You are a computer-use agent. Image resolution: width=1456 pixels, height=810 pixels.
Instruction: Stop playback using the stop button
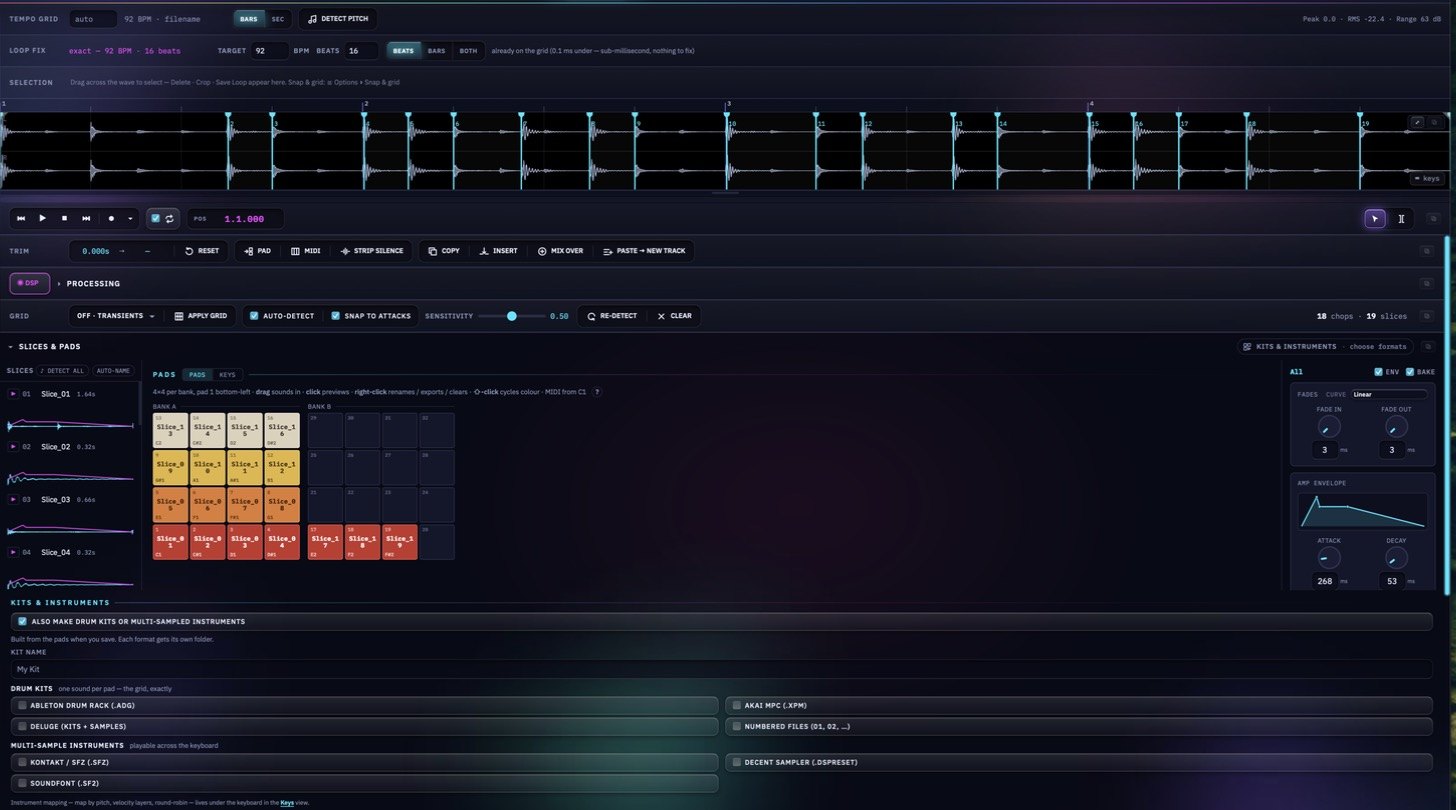pyautogui.click(x=64, y=218)
